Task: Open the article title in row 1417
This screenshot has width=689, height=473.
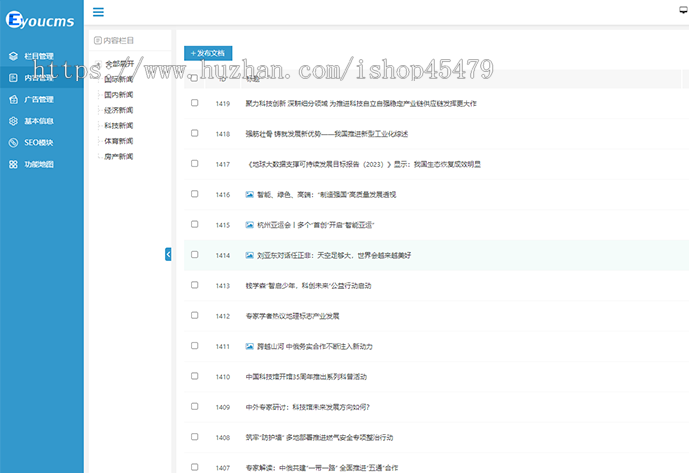Action: [363, 164]
